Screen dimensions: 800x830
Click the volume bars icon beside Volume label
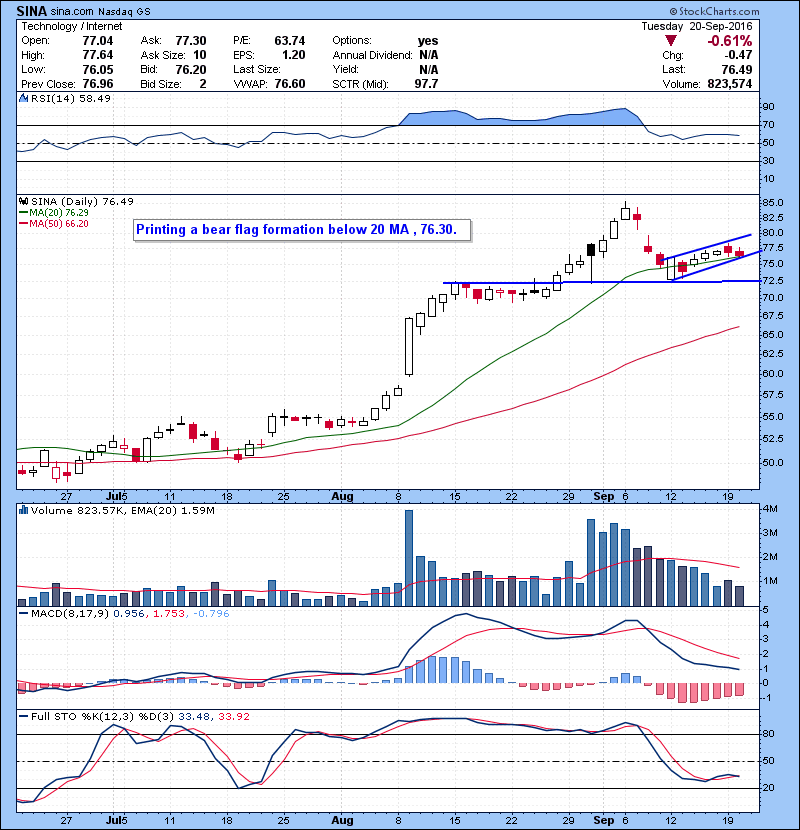[x=23, y=510]
